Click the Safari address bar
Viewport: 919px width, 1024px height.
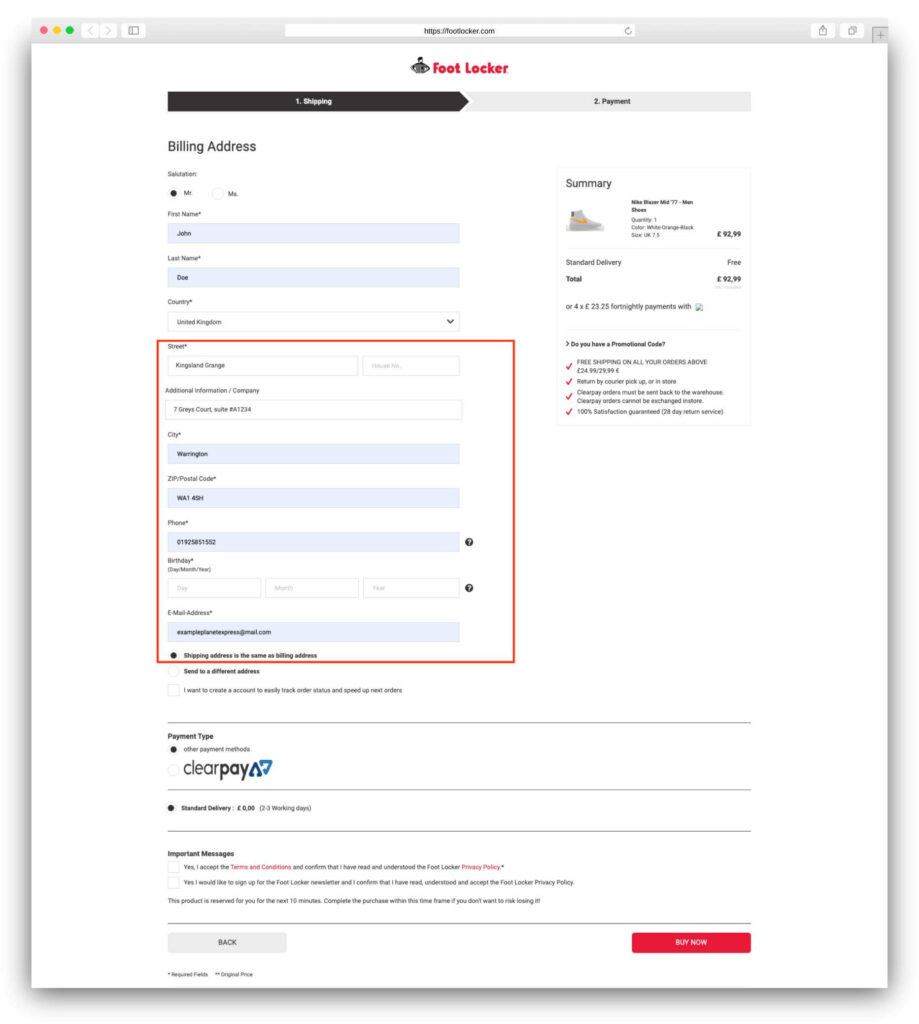click(x=459, y=31)
